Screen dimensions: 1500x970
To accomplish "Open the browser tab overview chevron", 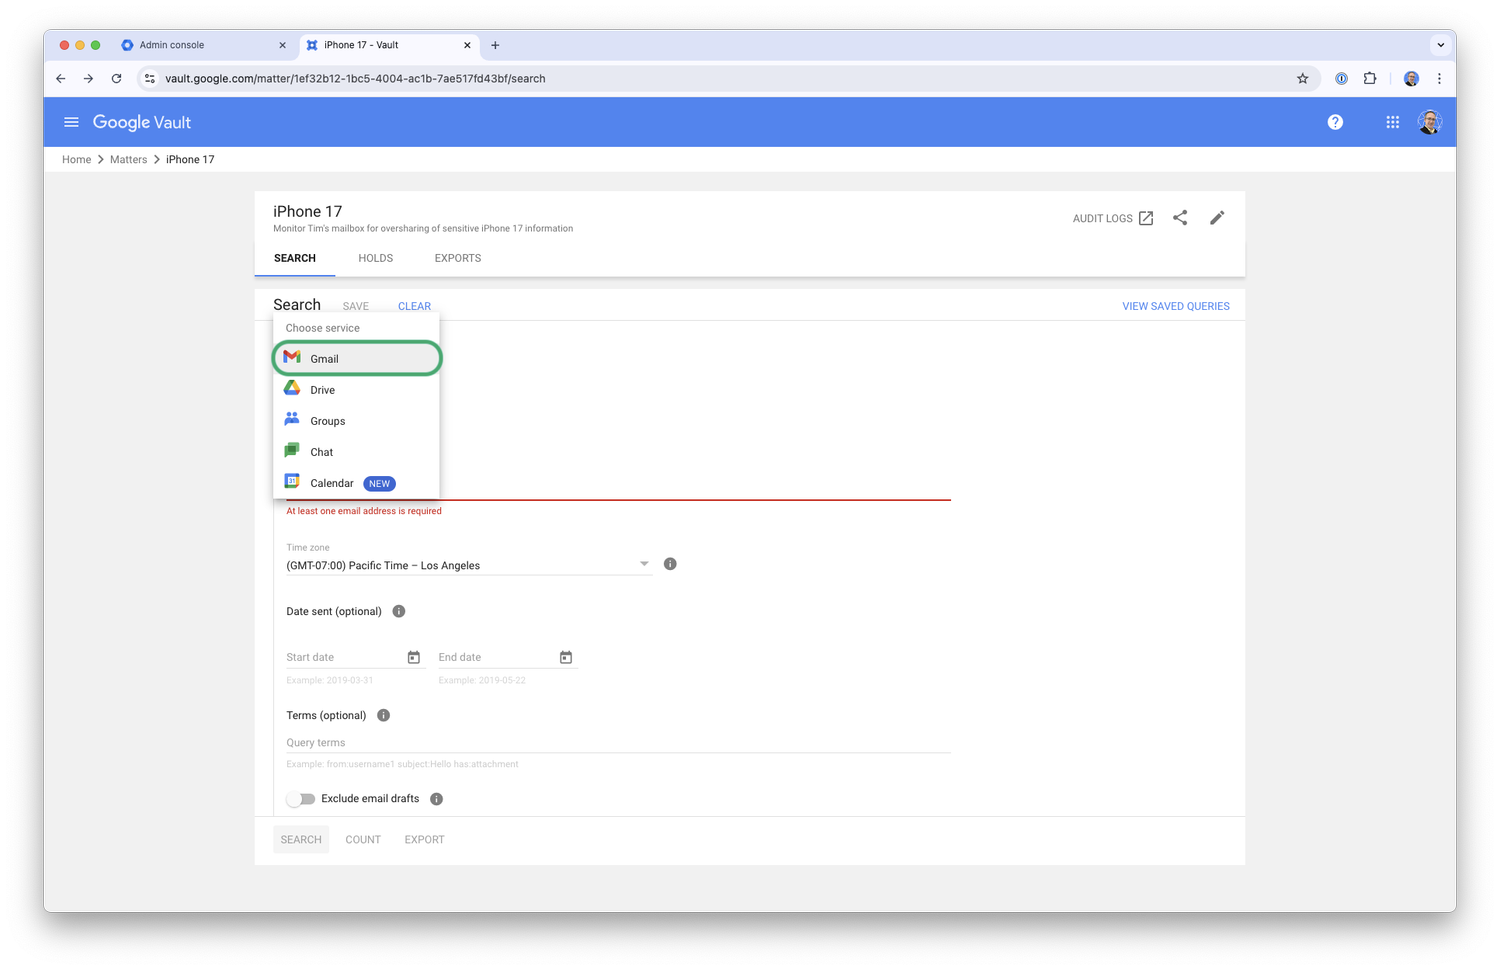I will [1440, 45].
